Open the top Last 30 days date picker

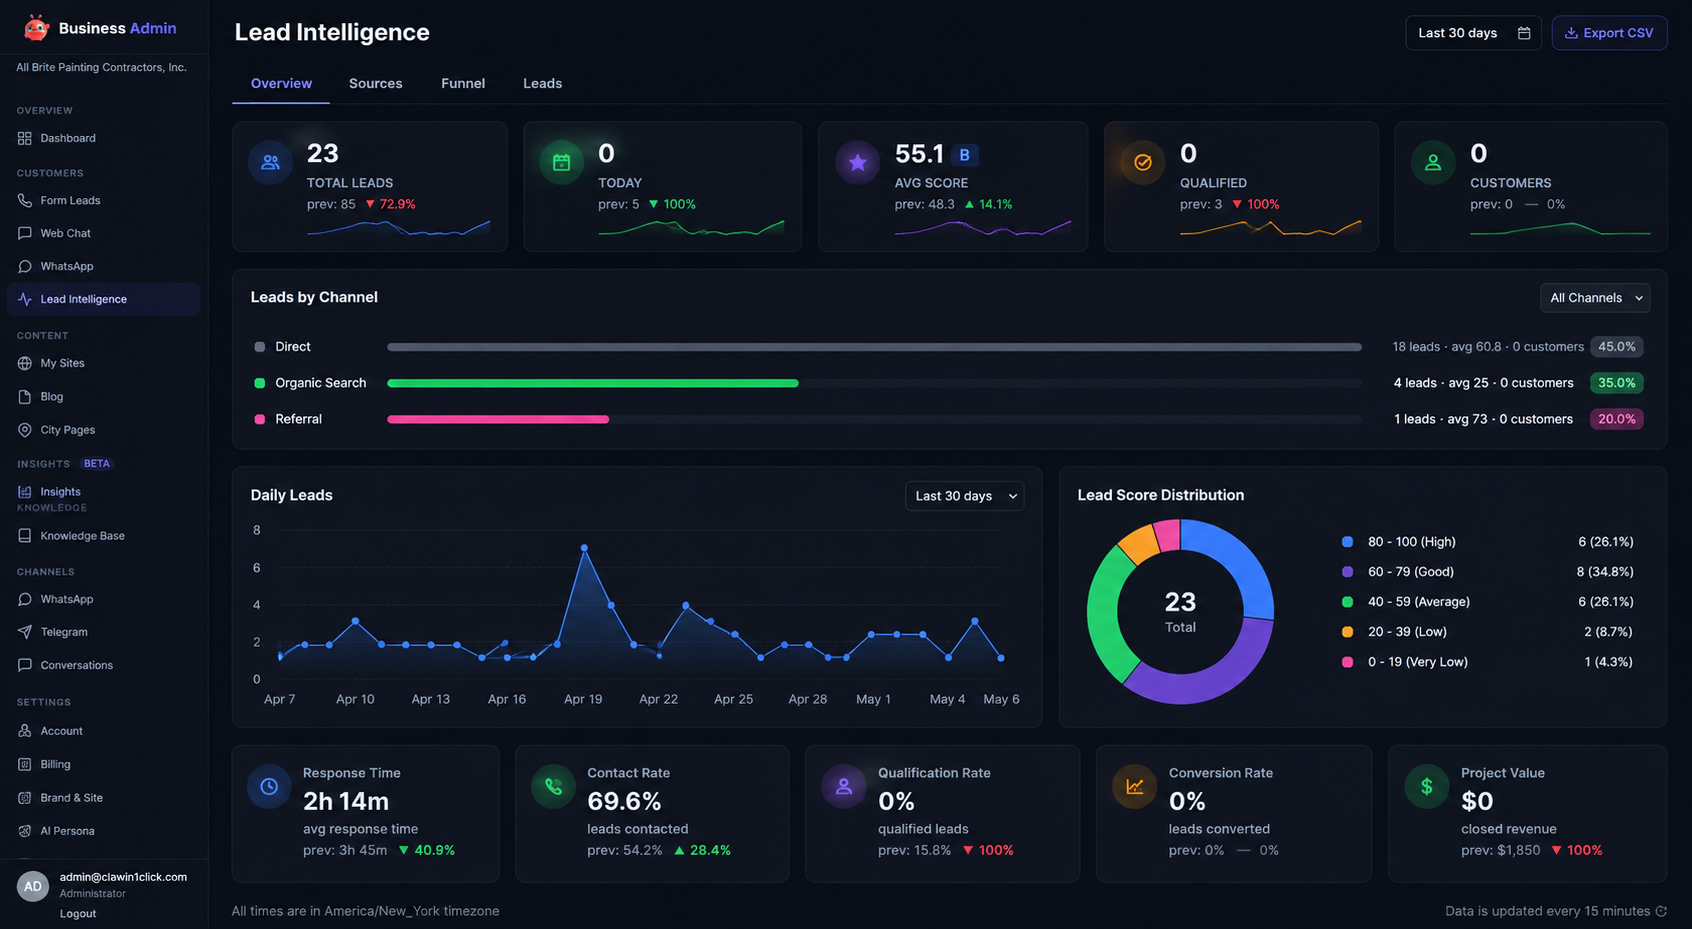[x=1473, y=33]
